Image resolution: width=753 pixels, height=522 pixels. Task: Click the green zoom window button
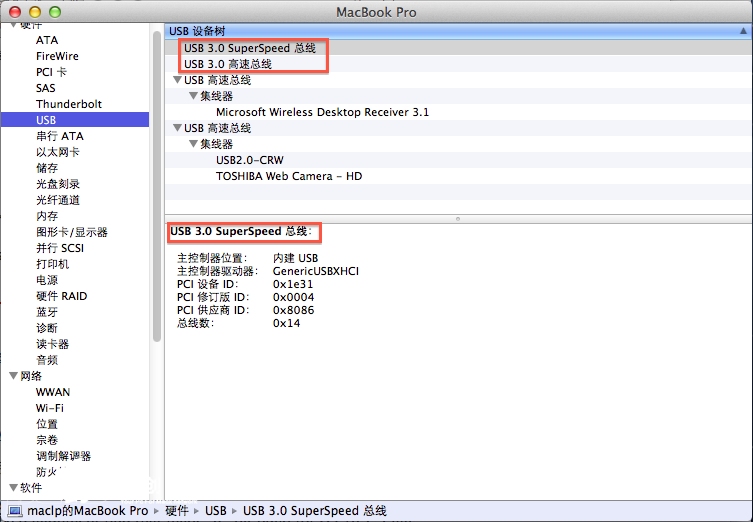pyautogui.click(x=55, y=11)
